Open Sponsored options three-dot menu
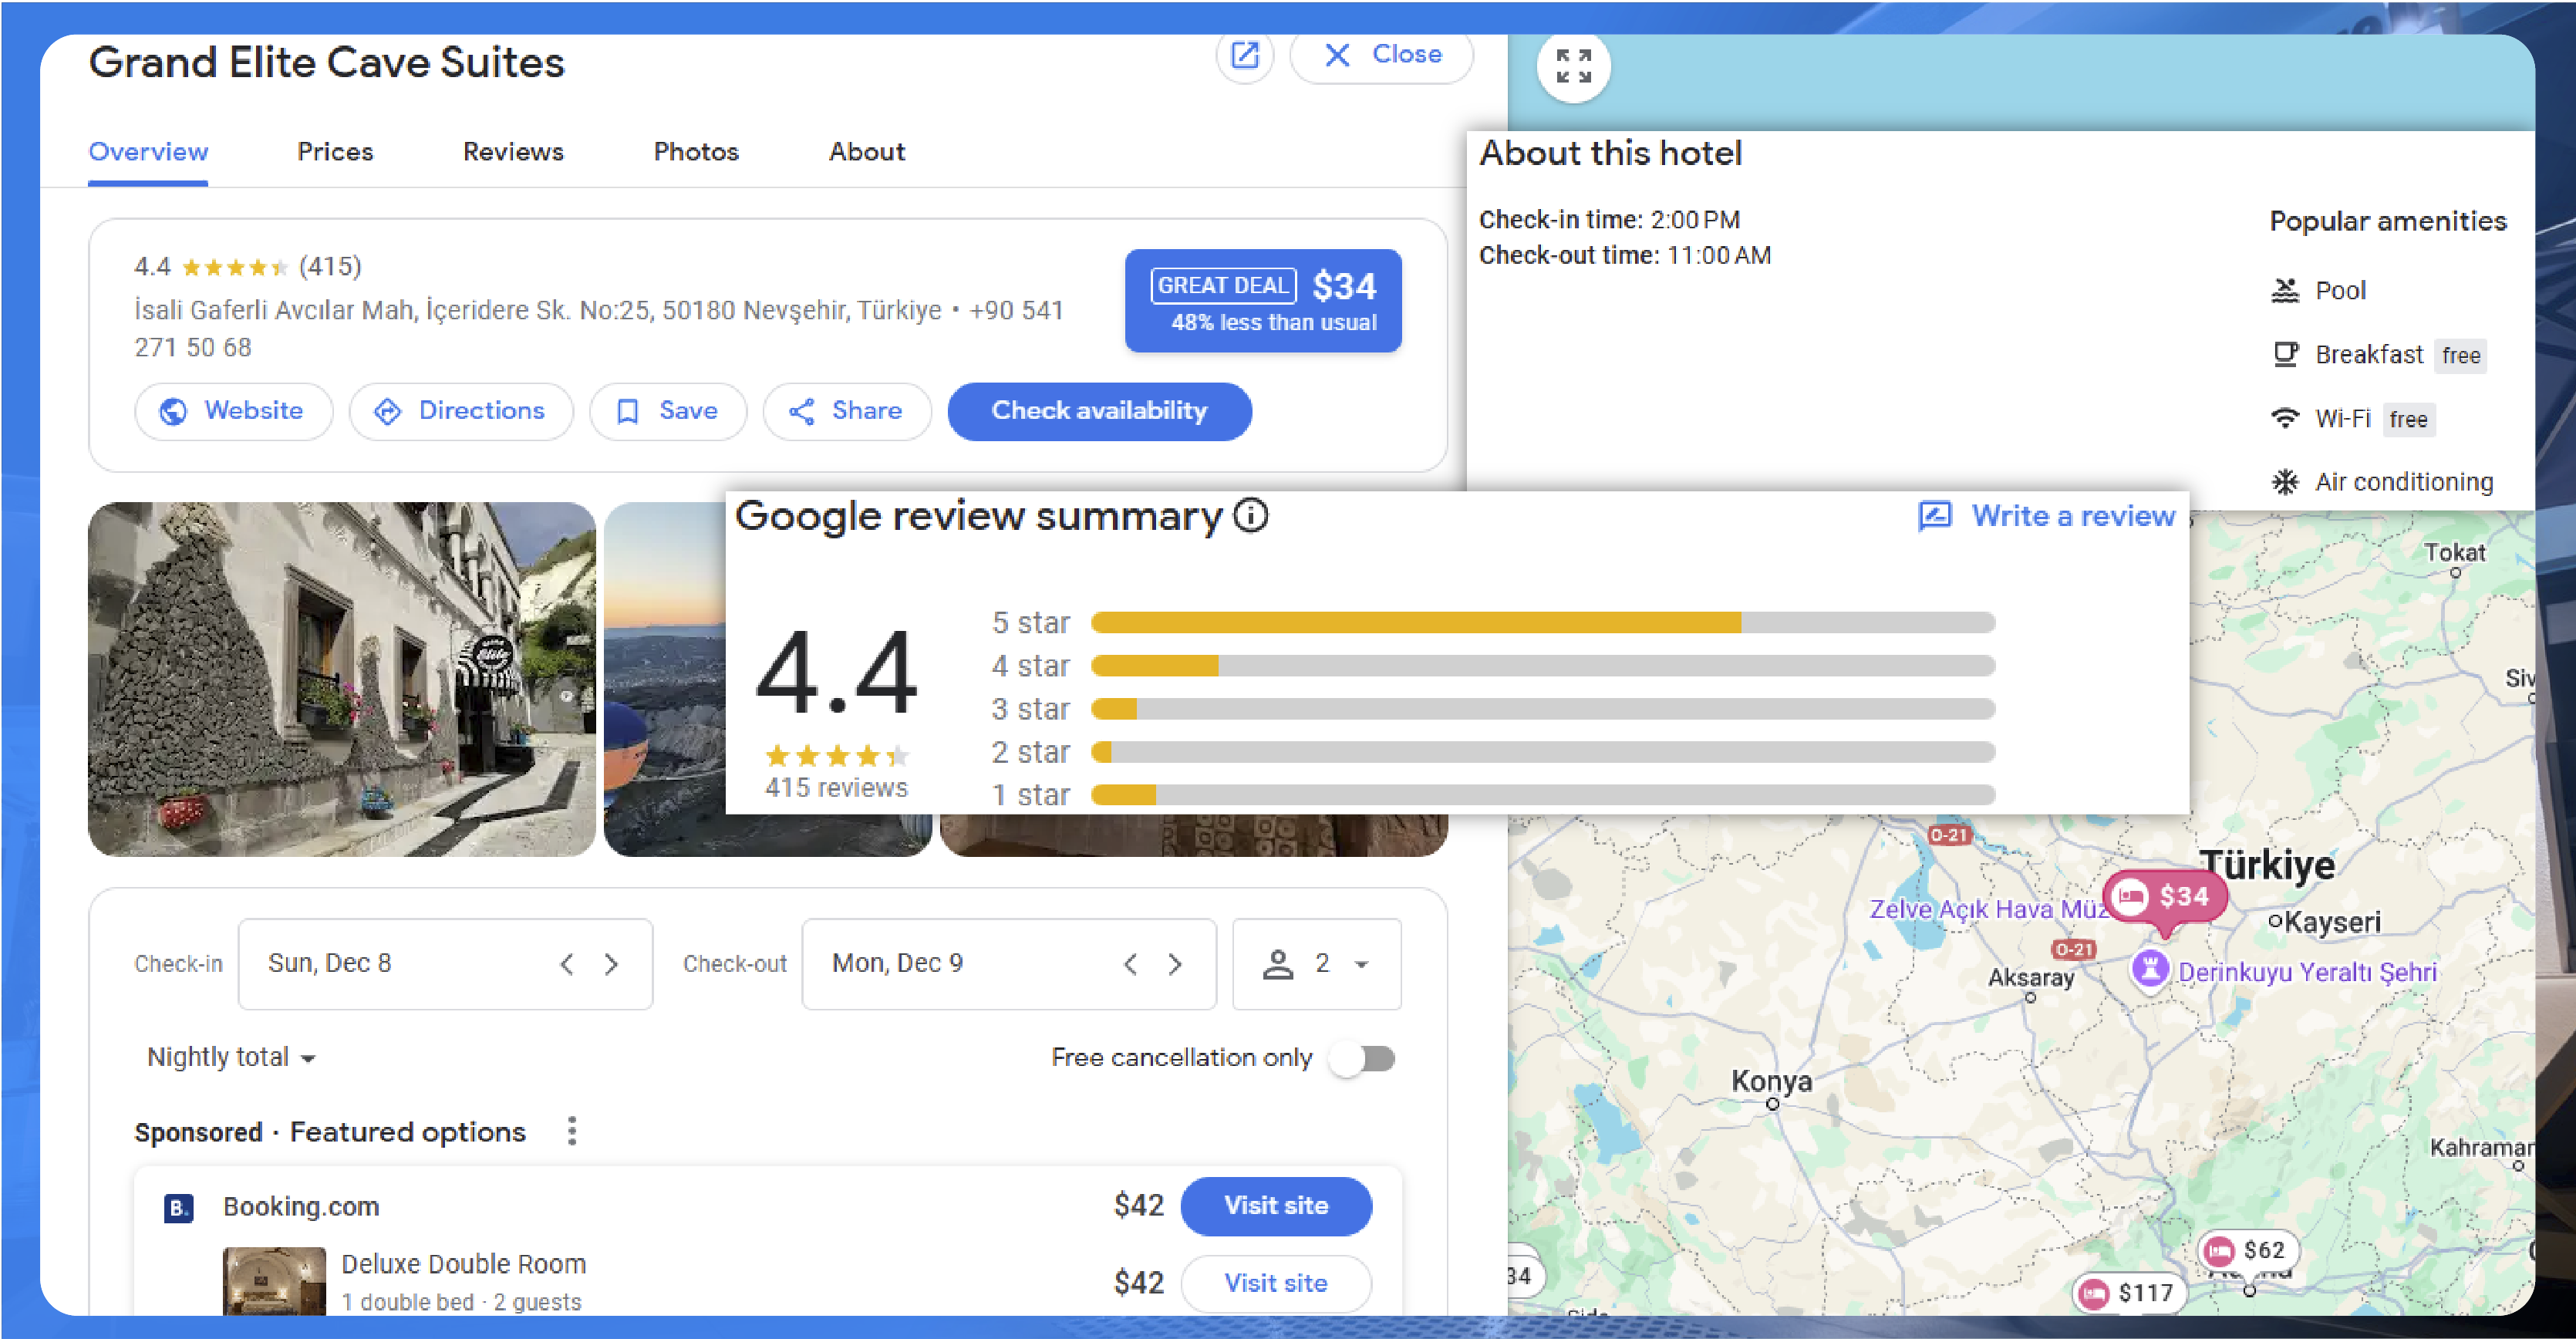 pyautogui.click(x=572, y=1132)
